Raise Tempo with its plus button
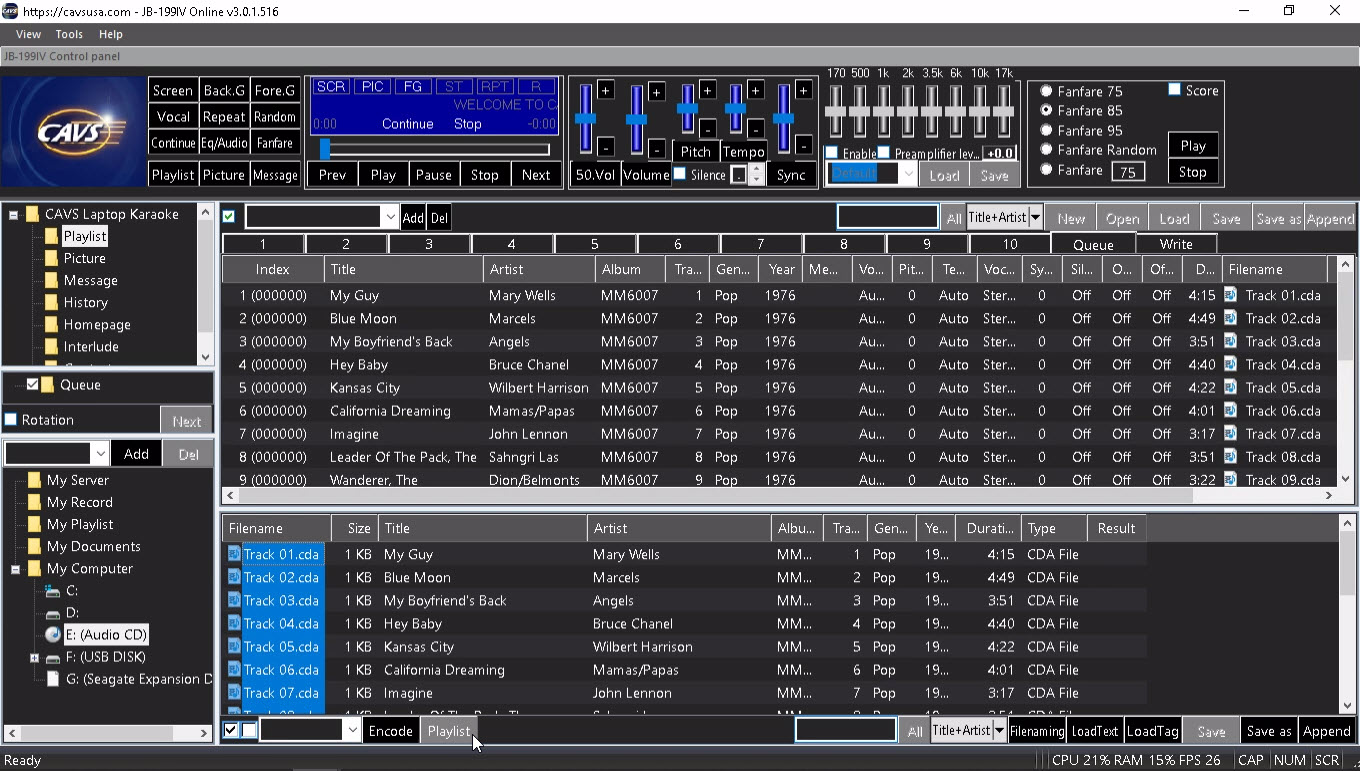The height and width of the screenshot is (771, 1360). pos(756,91)
